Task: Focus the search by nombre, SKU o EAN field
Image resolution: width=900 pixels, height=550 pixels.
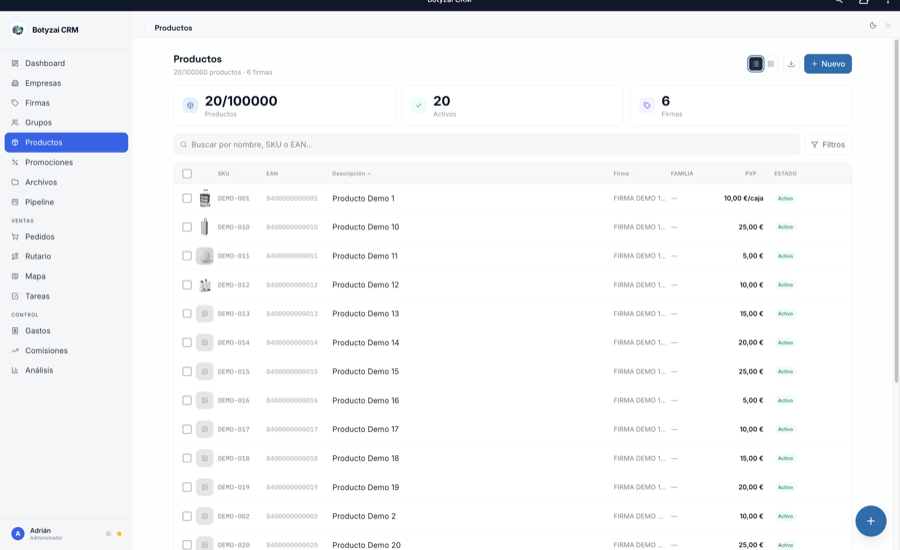Action: pyautogui.click(x=486, y=145)
